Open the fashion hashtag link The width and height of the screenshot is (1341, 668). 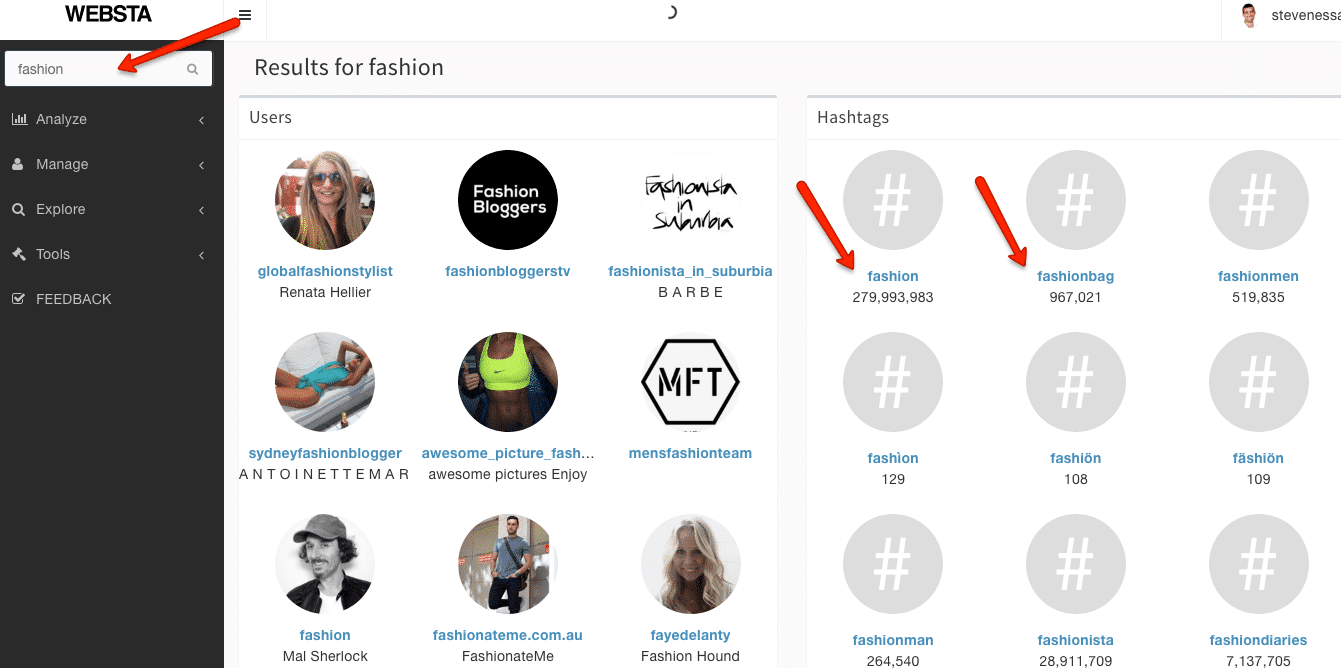(x=893, y=276)
